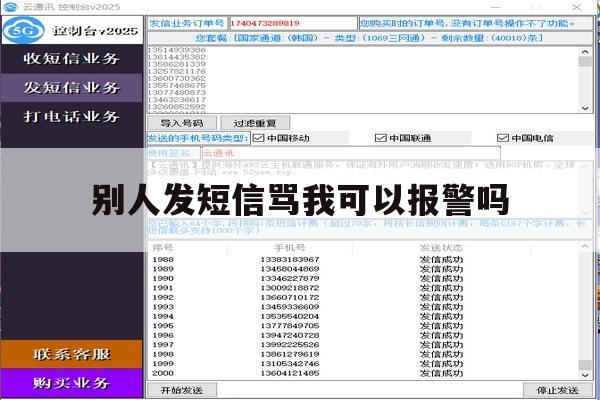
Task: Select row 2000 in results table
Action: coord(364,373)
